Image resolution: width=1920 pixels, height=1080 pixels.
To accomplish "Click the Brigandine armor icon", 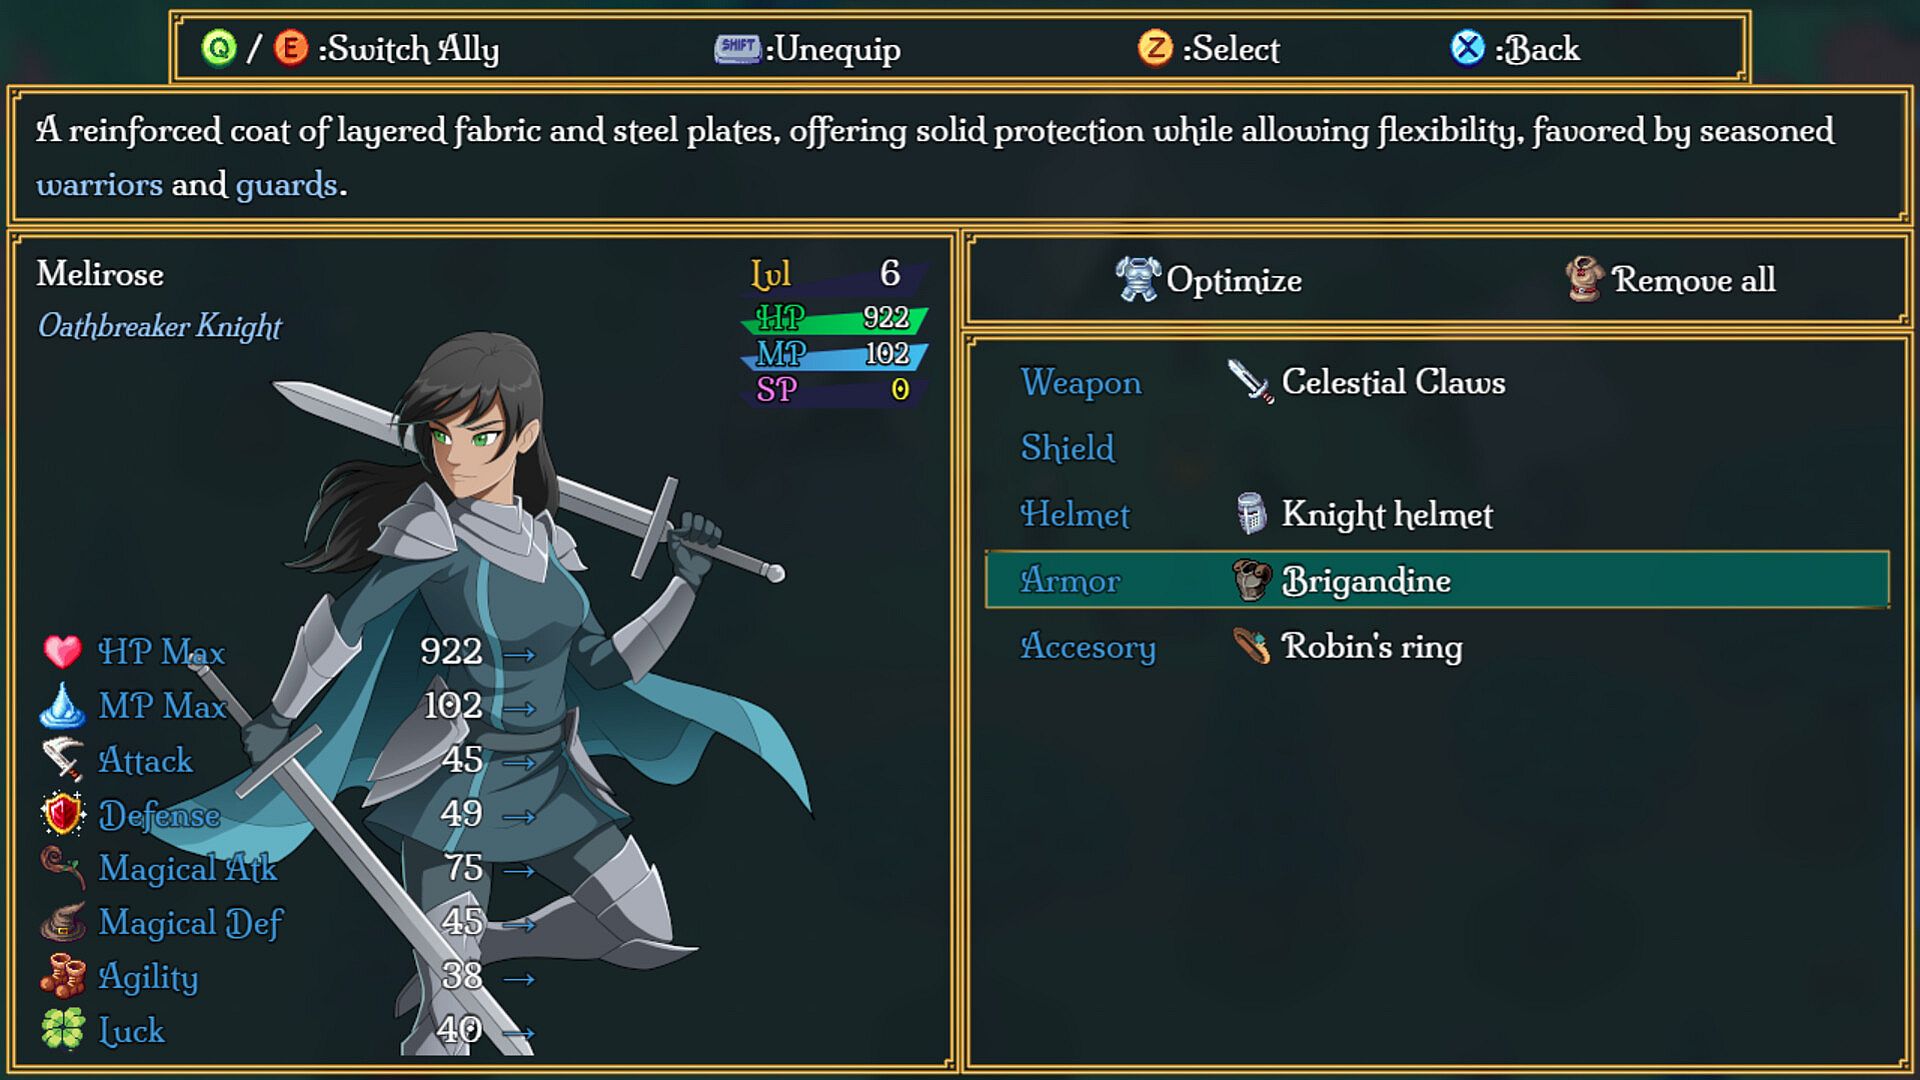I will tap(1250, 580).
